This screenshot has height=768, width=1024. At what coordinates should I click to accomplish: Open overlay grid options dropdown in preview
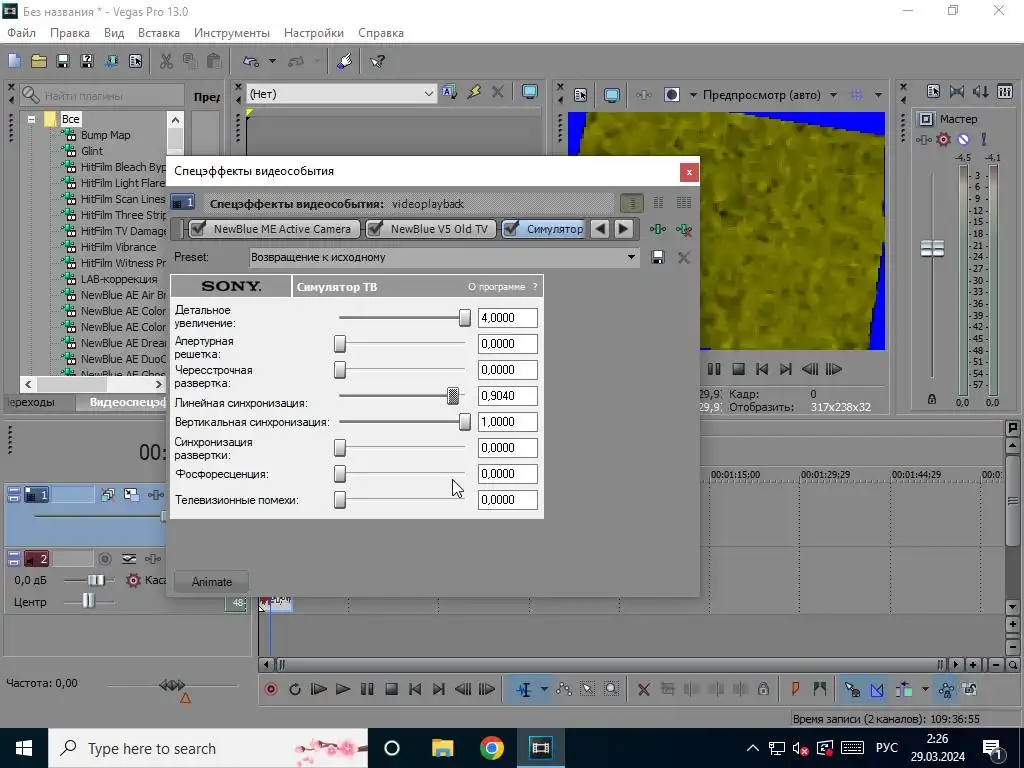click(x=878, y=95)
